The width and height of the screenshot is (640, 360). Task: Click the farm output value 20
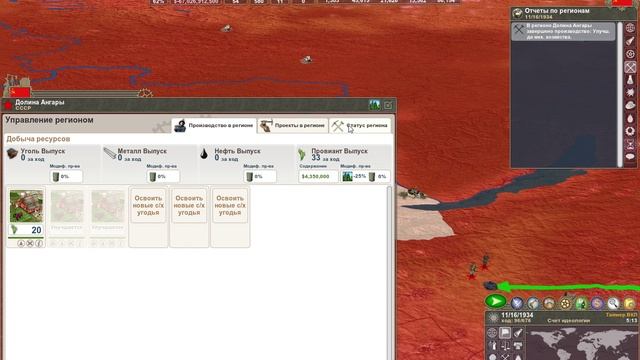tap(26, 230)
